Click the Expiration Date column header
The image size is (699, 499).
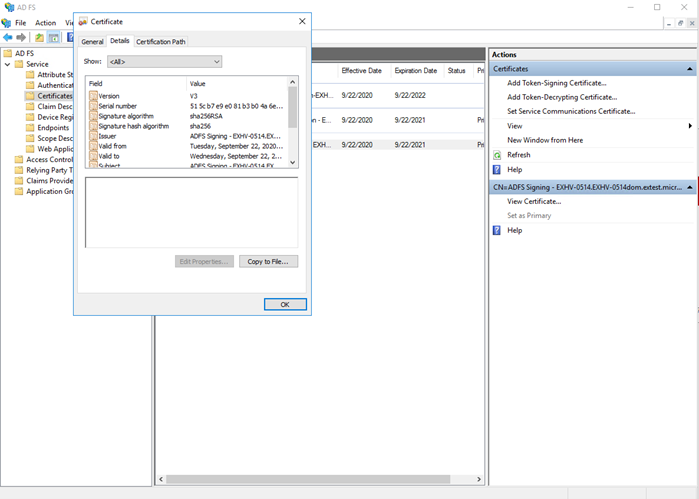point(417,70)
